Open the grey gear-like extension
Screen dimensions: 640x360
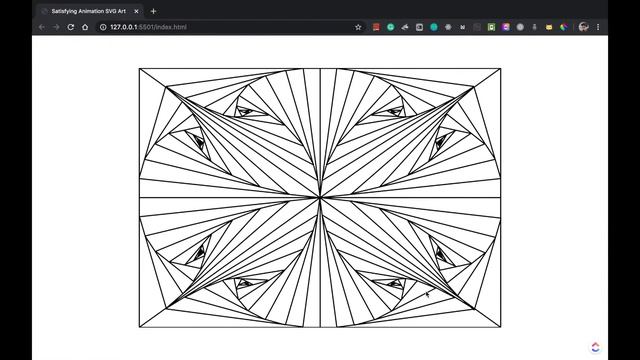point(448,27)
